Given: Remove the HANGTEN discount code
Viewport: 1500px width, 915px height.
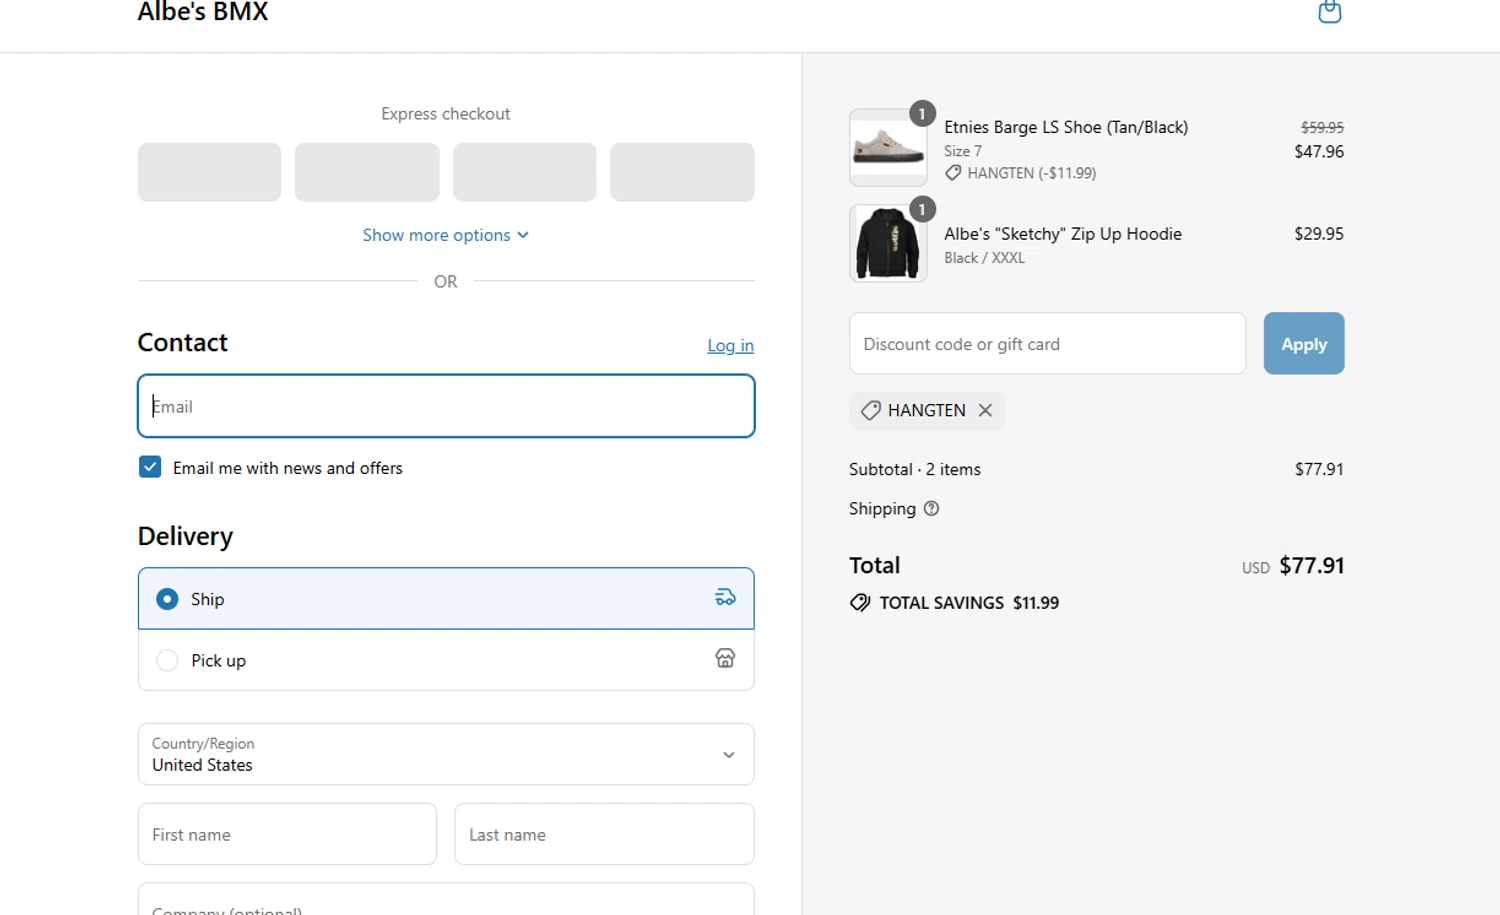Looking at the screenshot, I should pos(985,410).
